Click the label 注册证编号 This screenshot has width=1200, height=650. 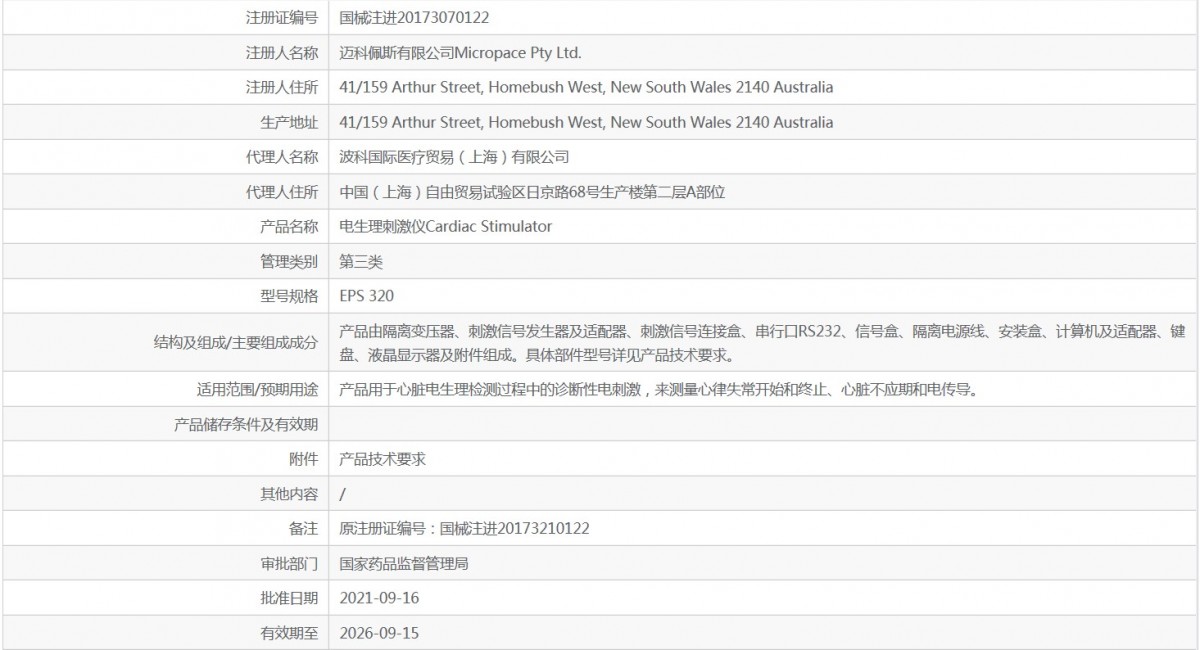[282, 17]
